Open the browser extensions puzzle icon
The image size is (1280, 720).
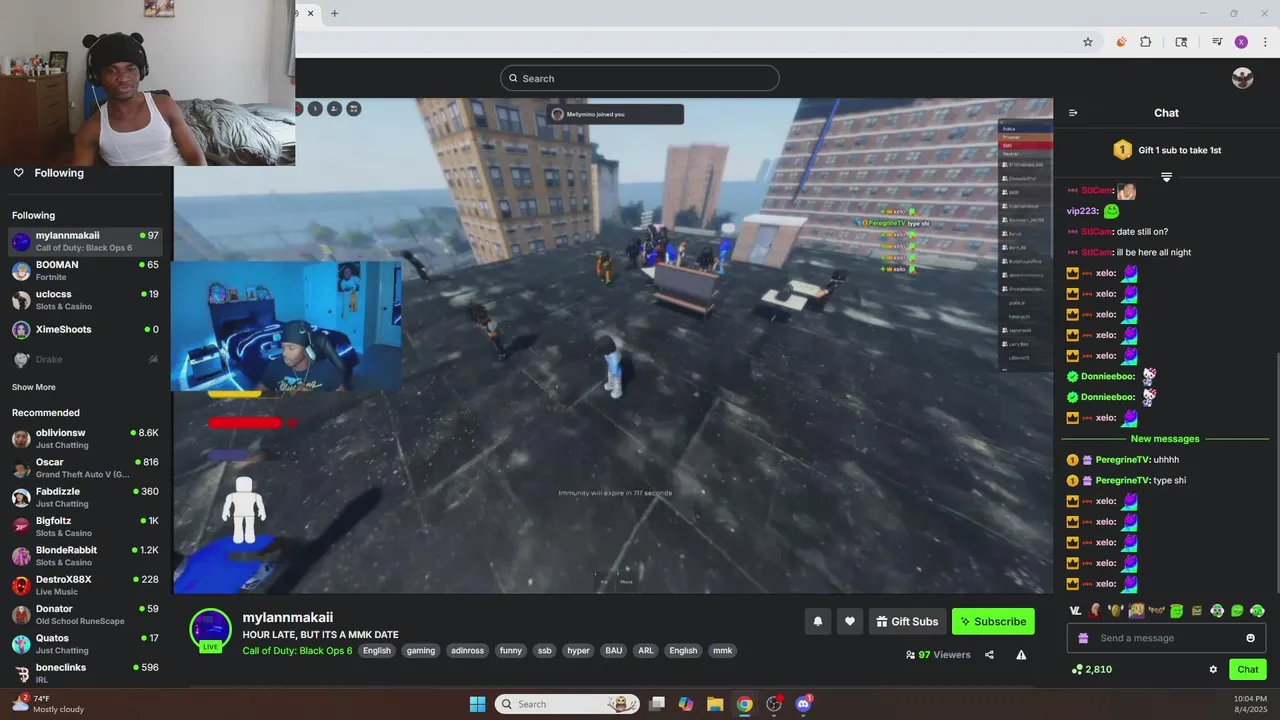coord(1145,42)
